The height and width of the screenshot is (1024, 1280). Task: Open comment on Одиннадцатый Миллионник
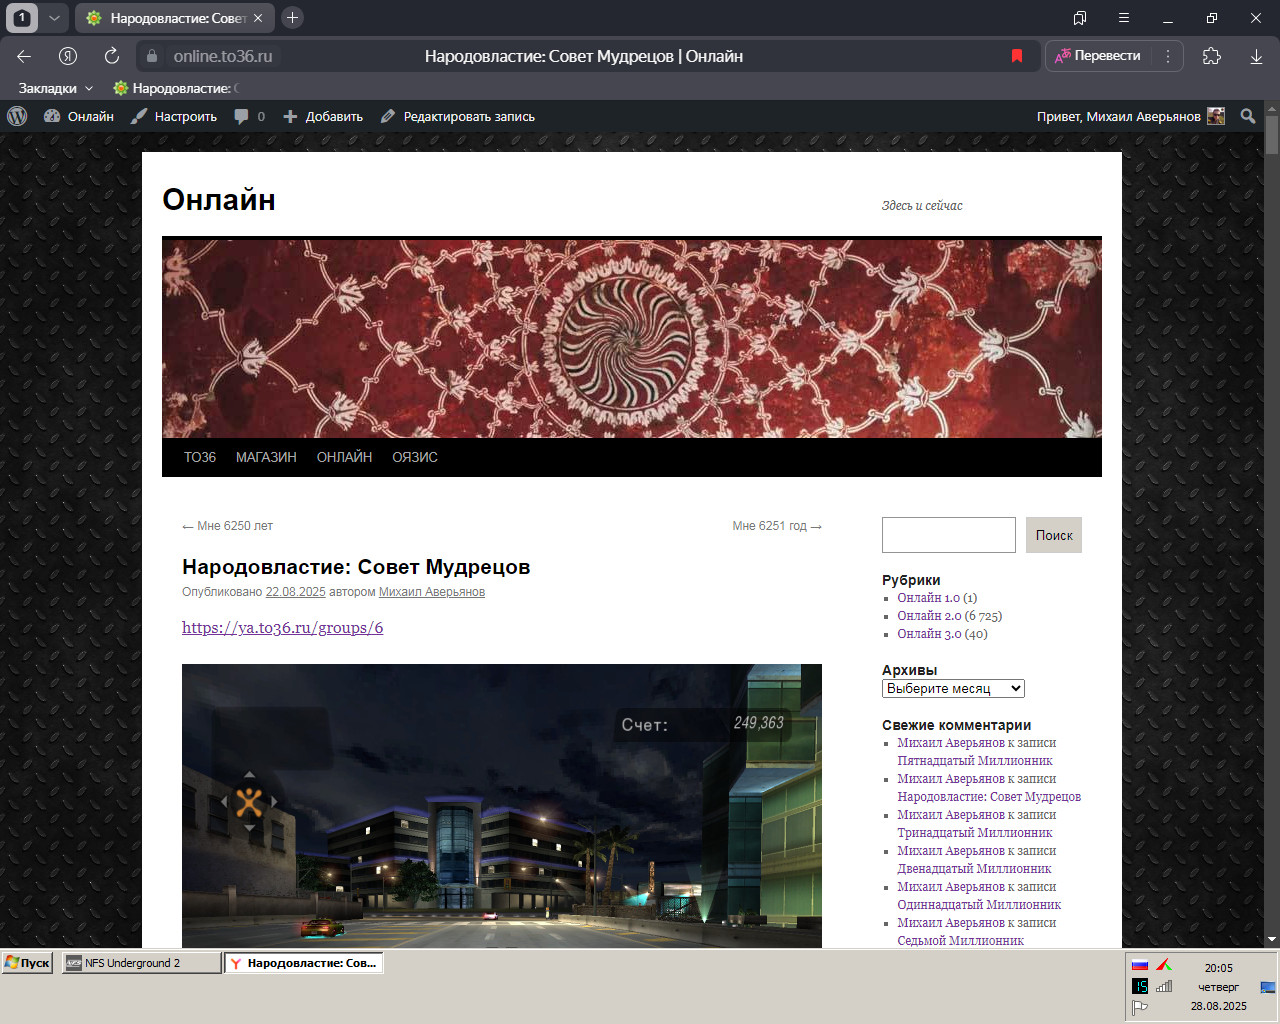click(x=979, y=905)
